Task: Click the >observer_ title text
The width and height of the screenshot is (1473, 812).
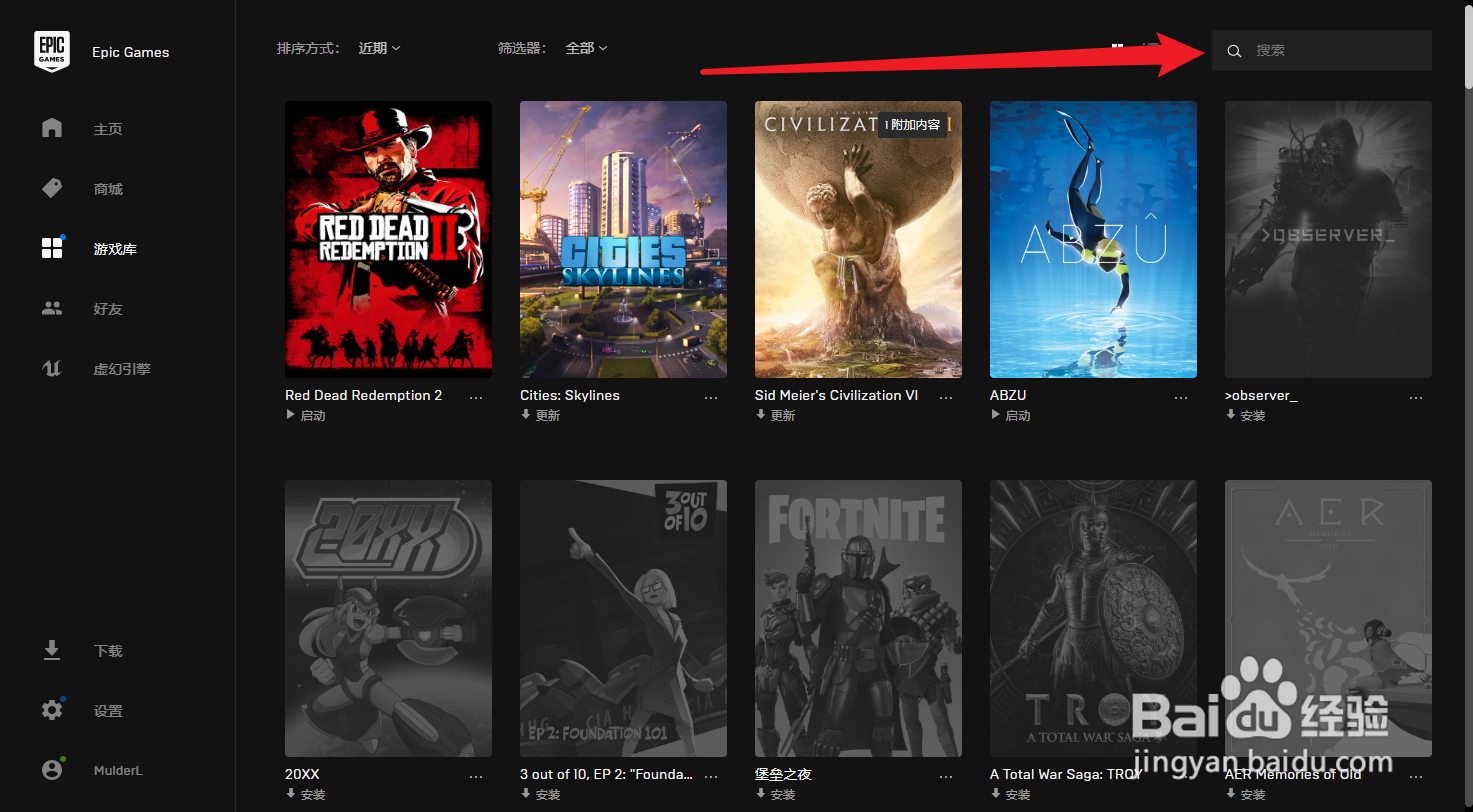Action: click(1261, 395)
